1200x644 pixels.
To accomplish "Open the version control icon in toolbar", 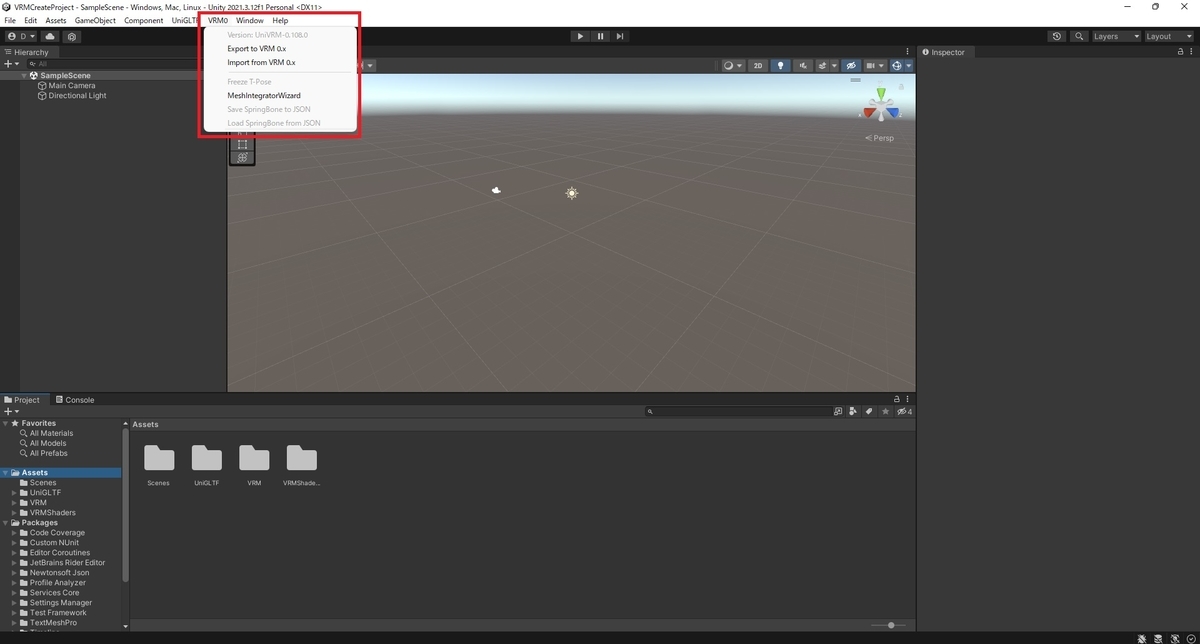I will click(73, 36).
